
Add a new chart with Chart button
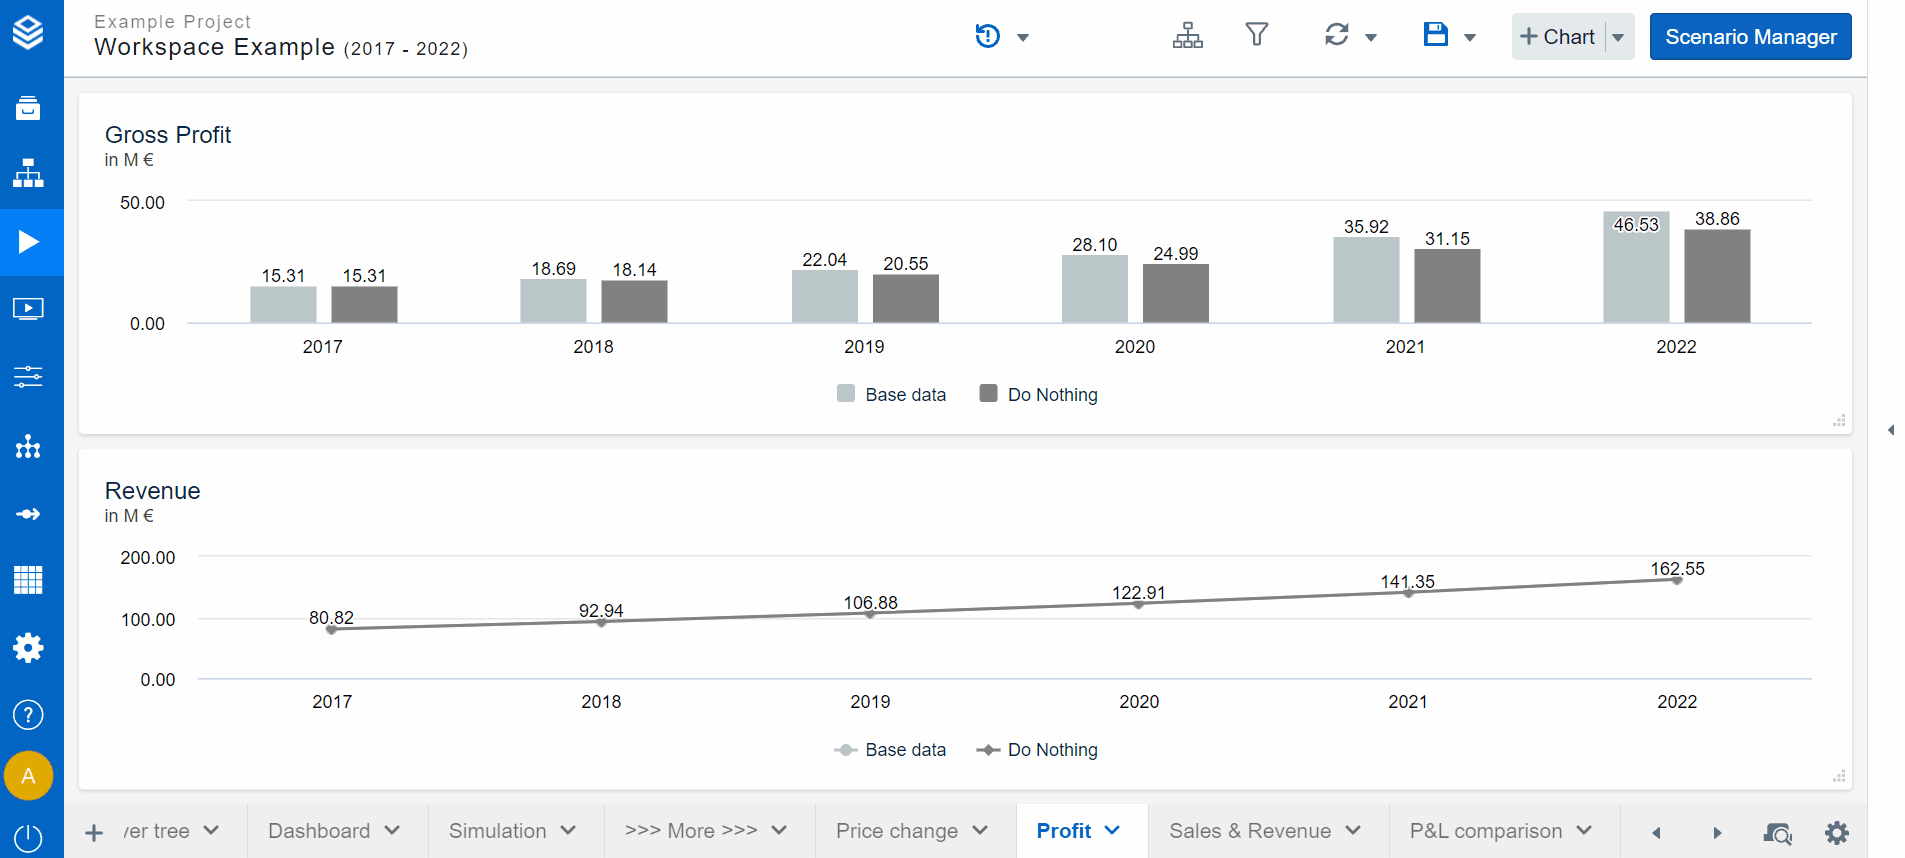pos(1558,37)
